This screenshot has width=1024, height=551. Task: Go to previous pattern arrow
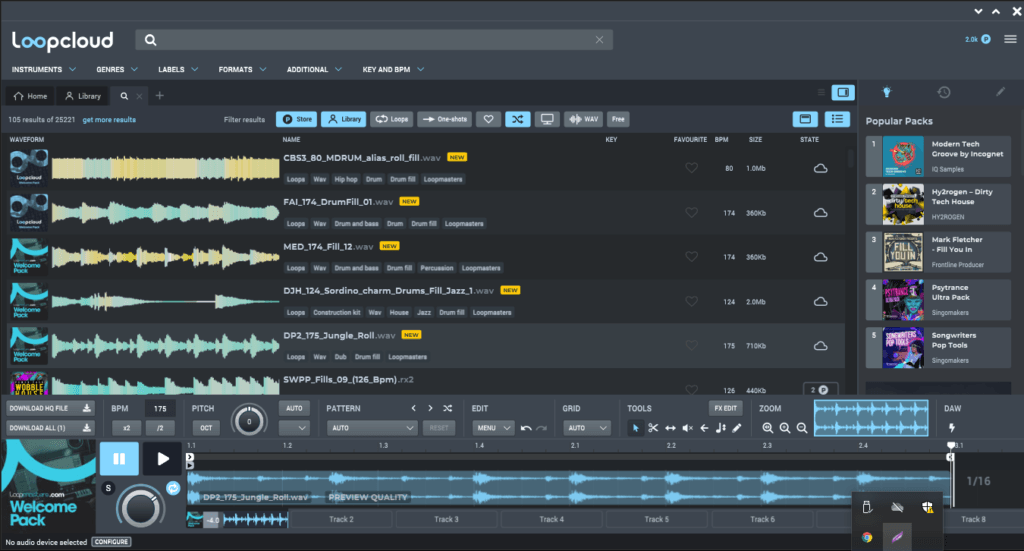pos(413,408)
